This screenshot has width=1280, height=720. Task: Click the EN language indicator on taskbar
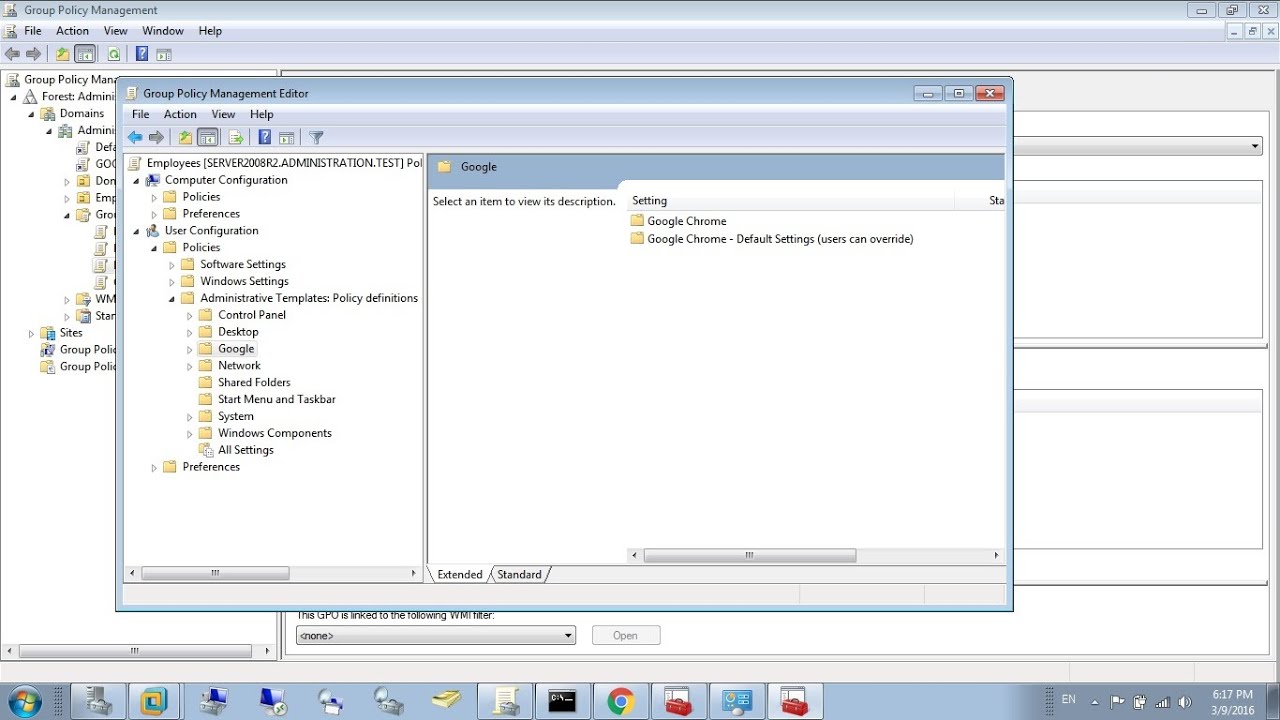click(x=1069, y=700)
